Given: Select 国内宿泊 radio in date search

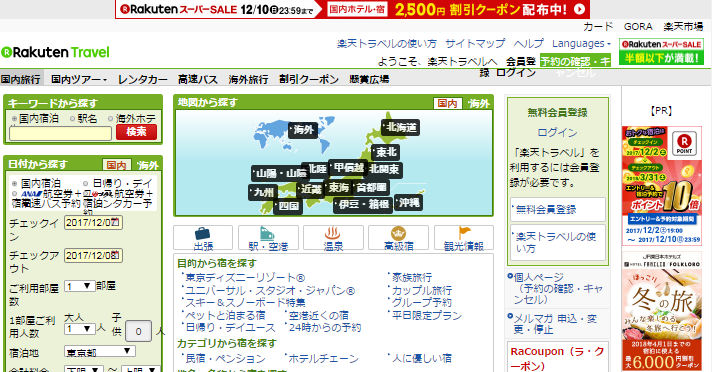Looking at the screenshot, I should coord(15,184).
